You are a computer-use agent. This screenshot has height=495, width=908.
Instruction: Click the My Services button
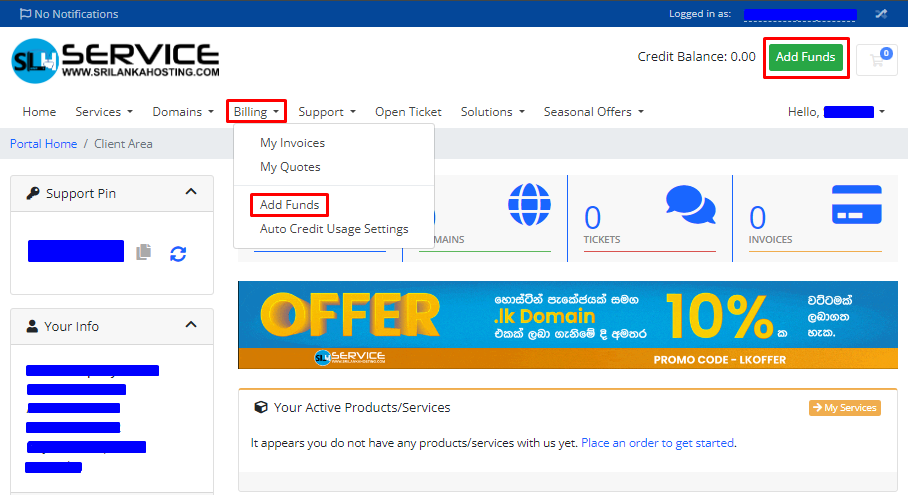844,408
